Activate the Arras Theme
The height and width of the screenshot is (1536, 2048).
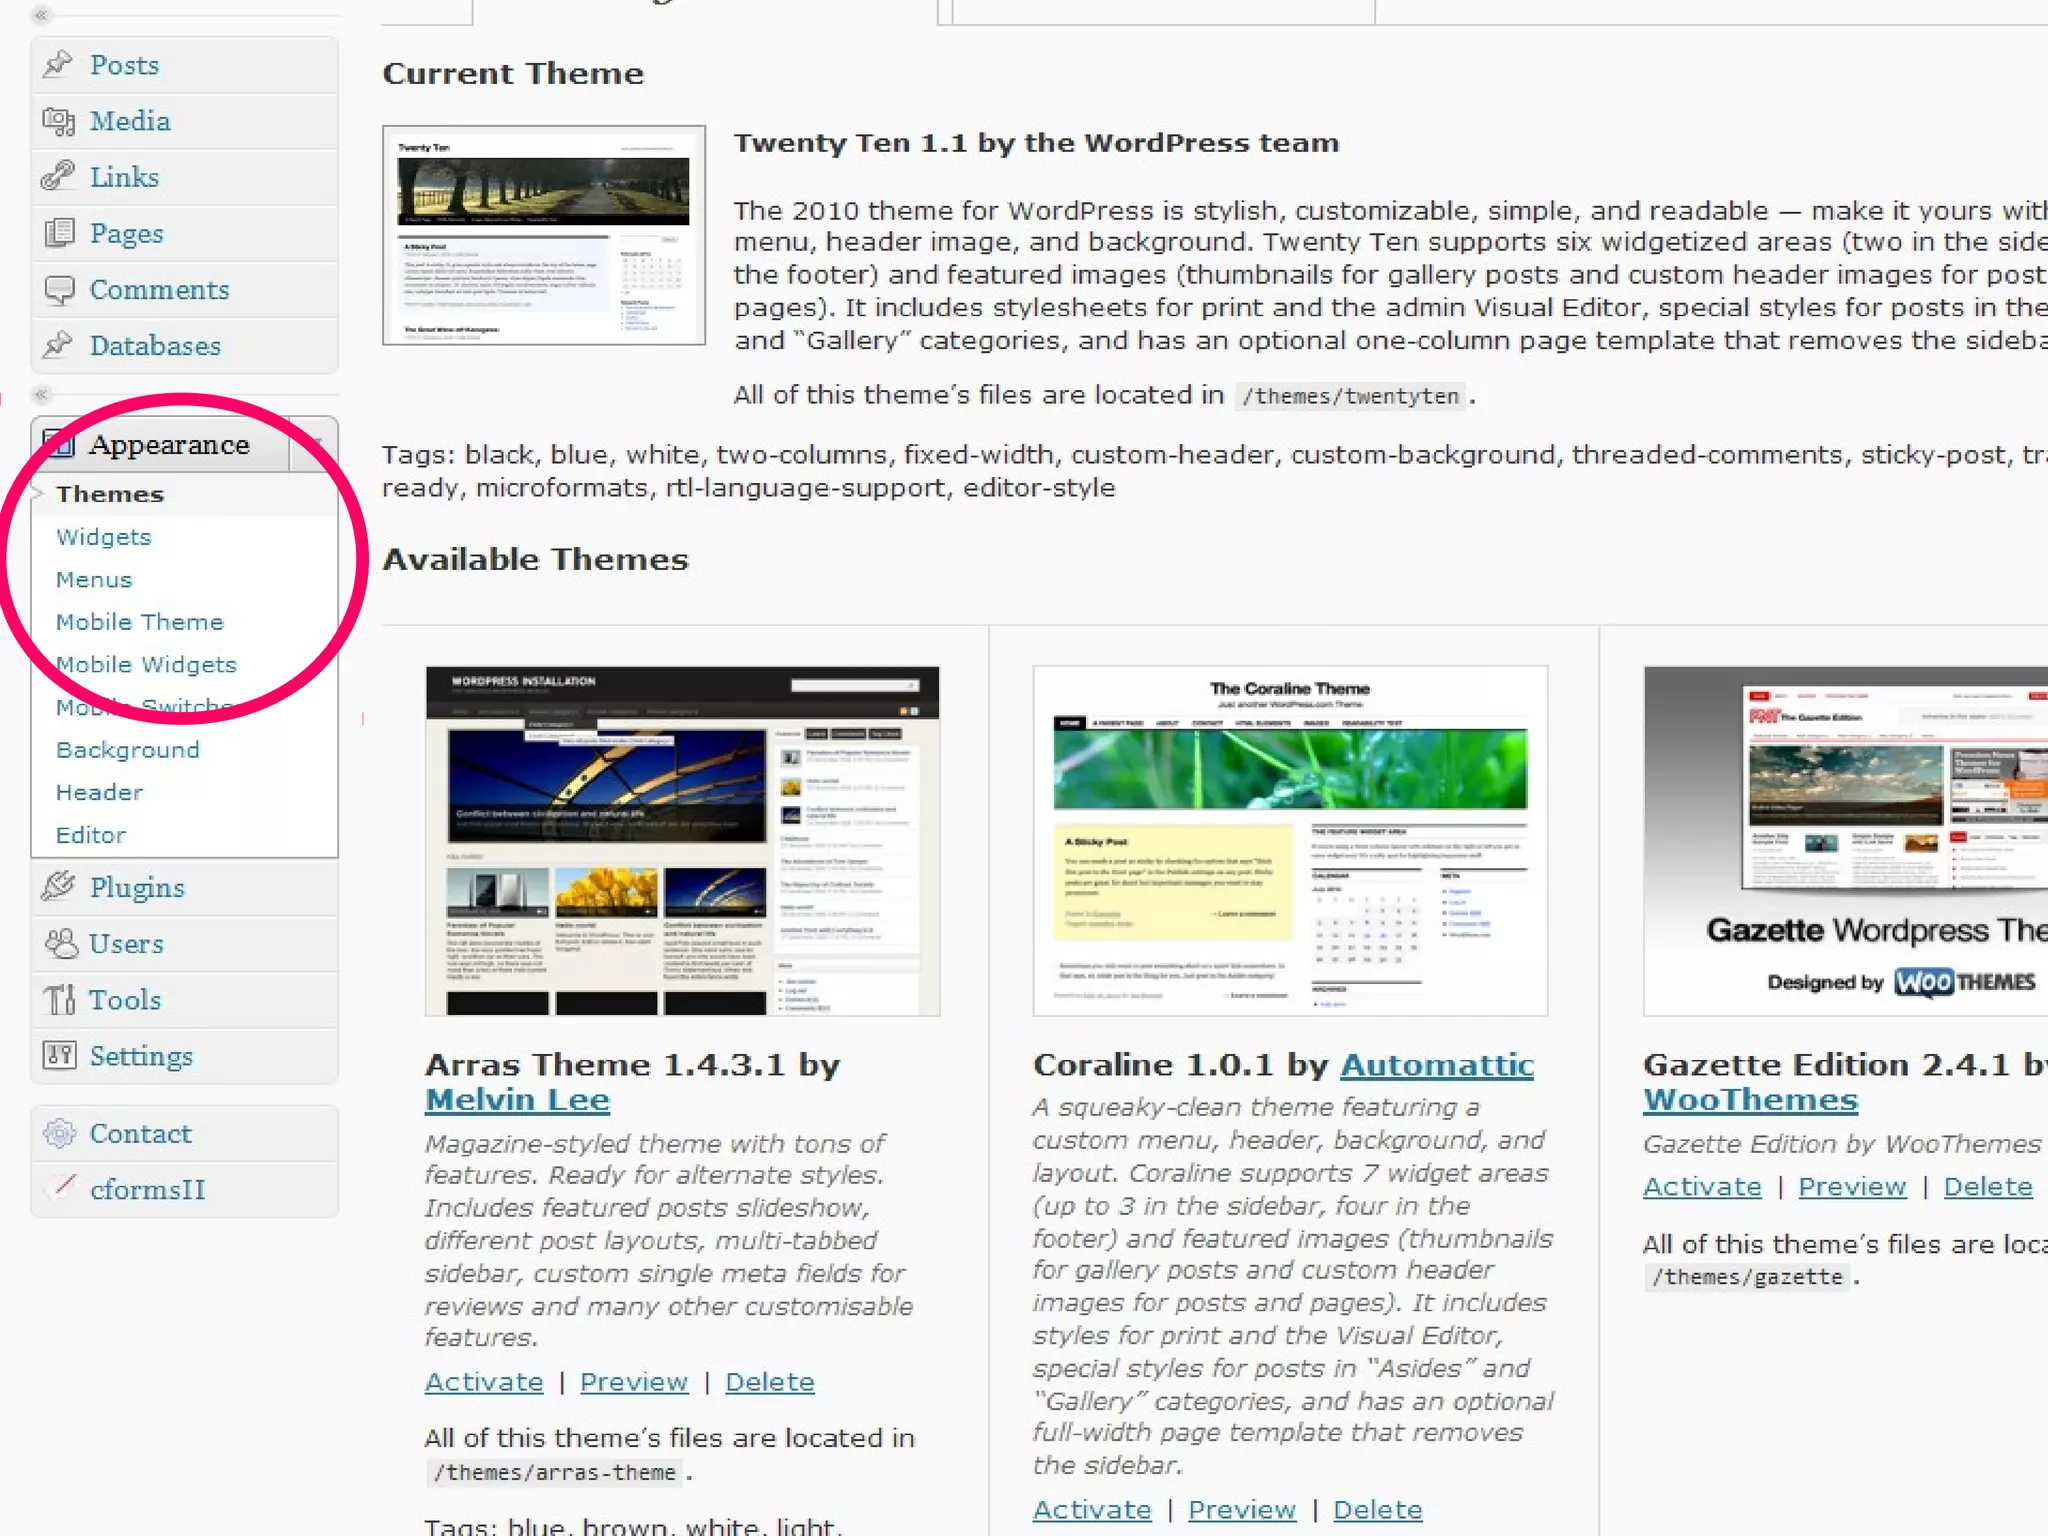click(483, 1382)
